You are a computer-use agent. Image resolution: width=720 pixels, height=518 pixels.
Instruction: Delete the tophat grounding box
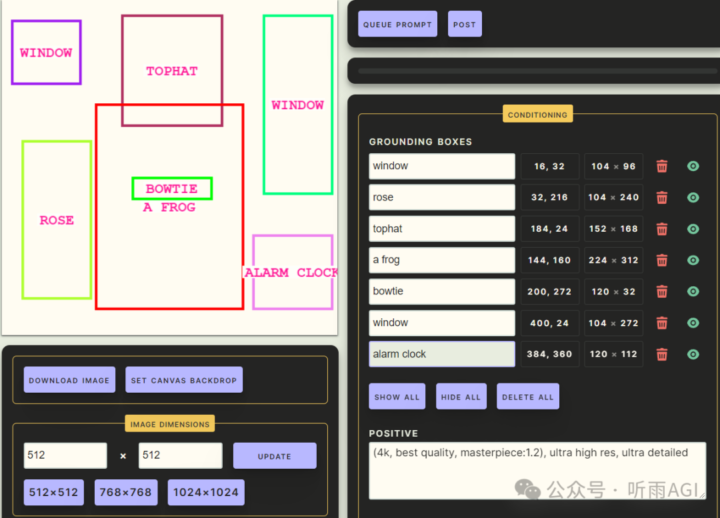click(662, 229)
